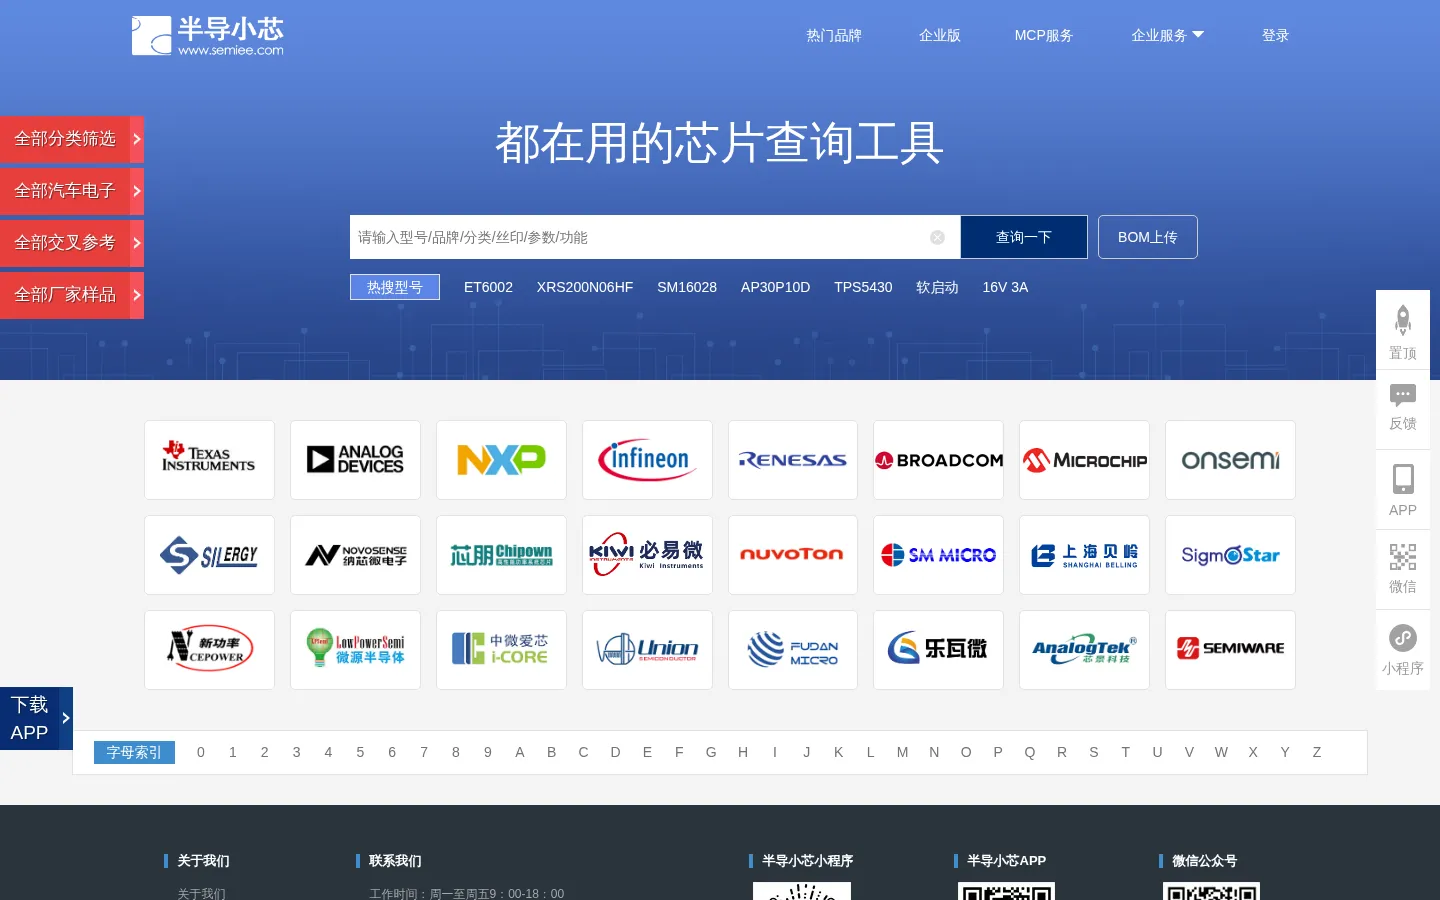This screenshot has height=900, width=1440.
Task: Open the 反馈 feedback chat icon
Action: [x=1403, y=395]
